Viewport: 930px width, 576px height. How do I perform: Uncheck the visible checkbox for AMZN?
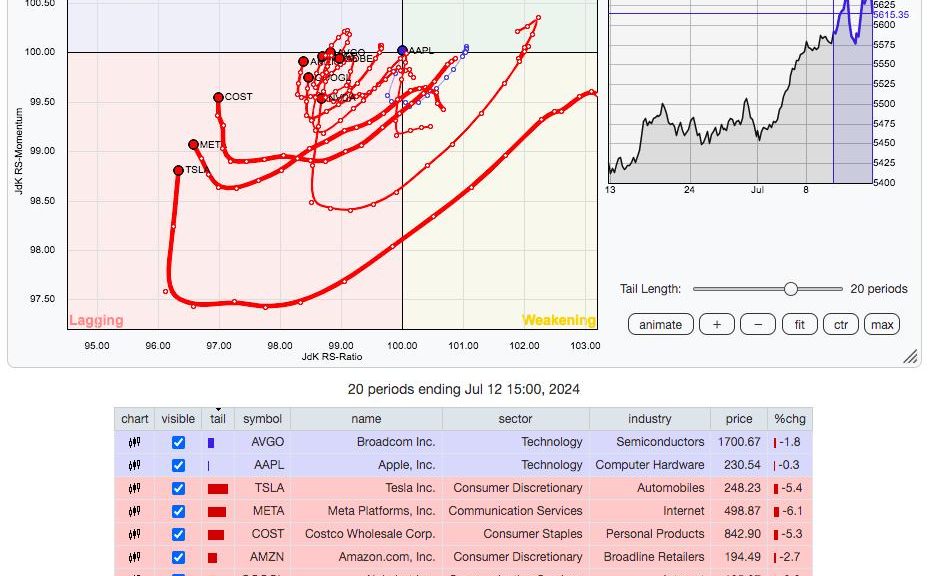coord(178,558)
